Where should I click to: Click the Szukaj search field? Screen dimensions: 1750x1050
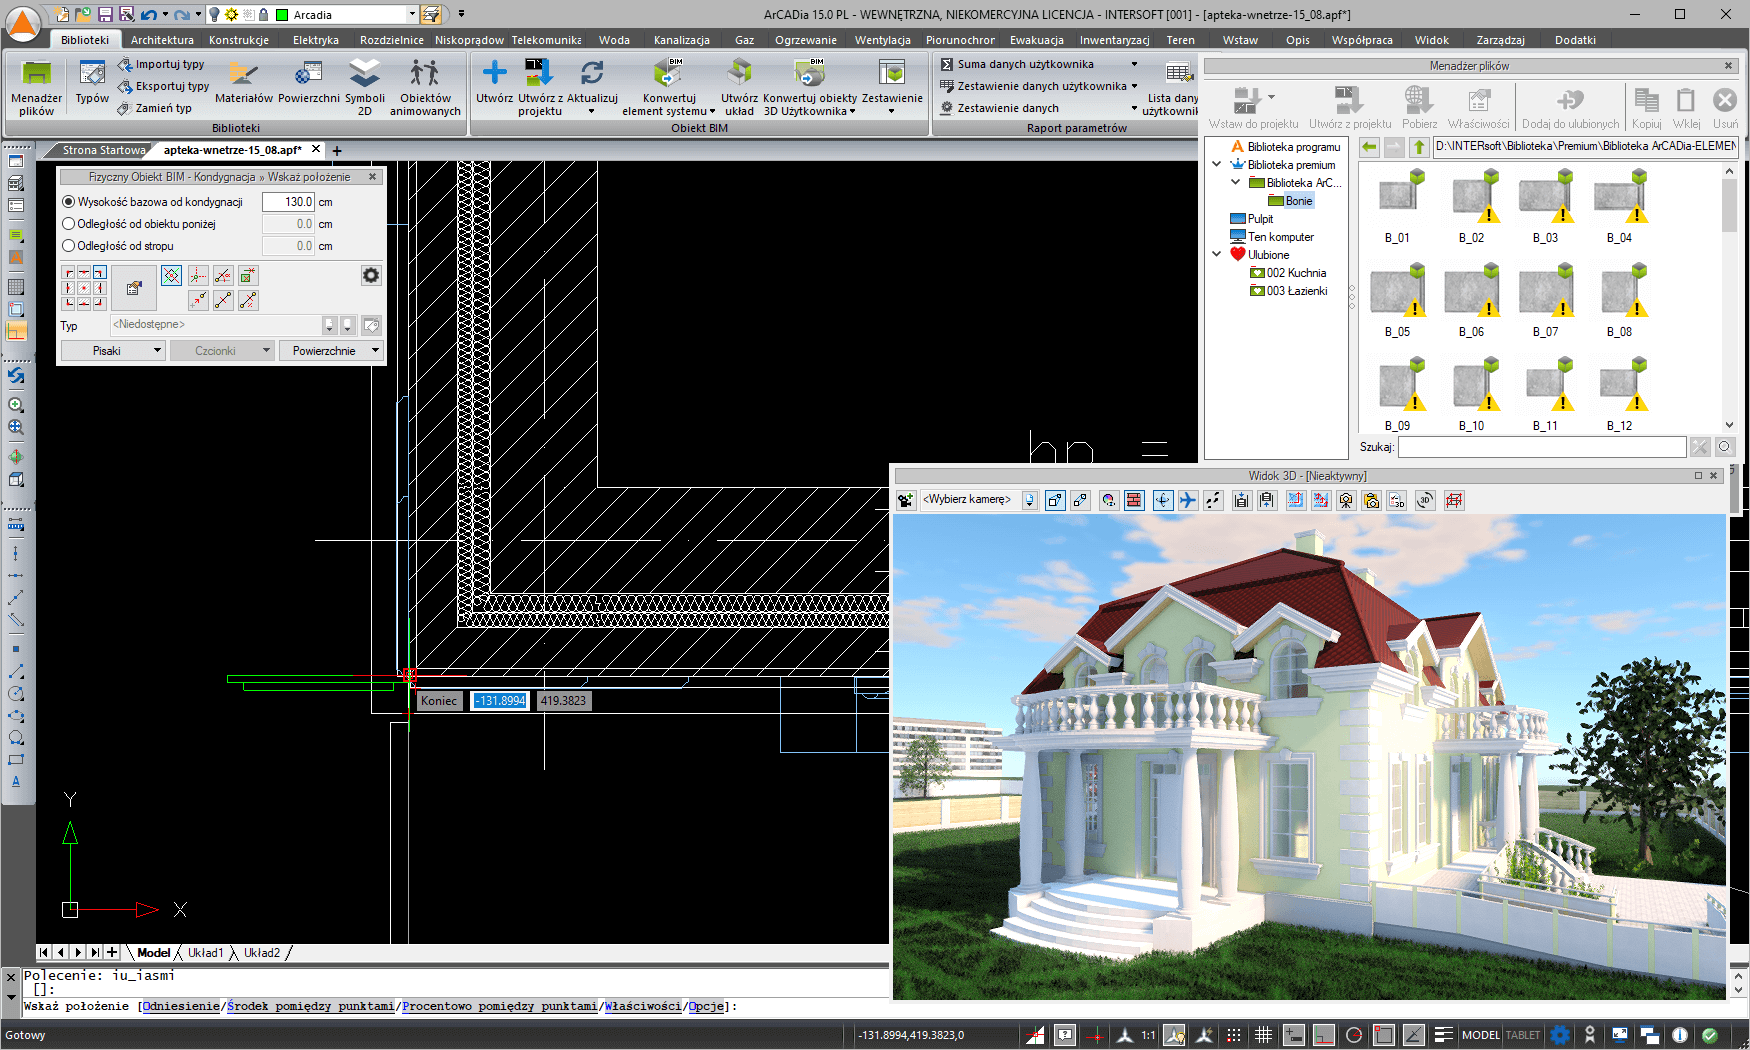pos(1543,447)
